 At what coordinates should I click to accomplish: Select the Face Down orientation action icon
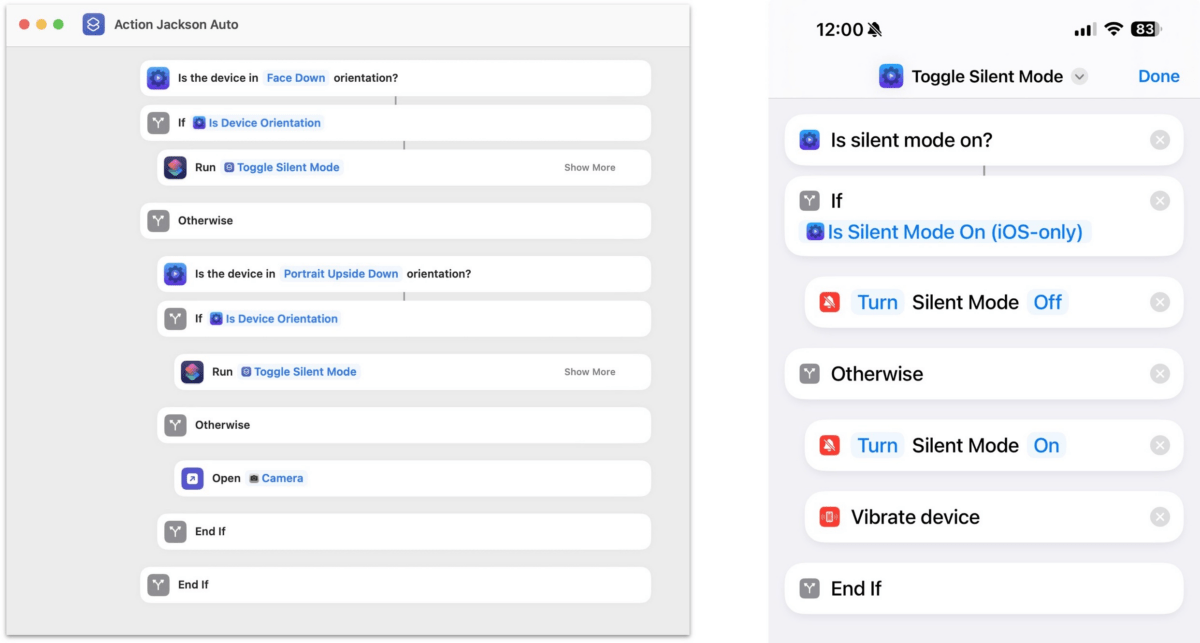point(158,77)
